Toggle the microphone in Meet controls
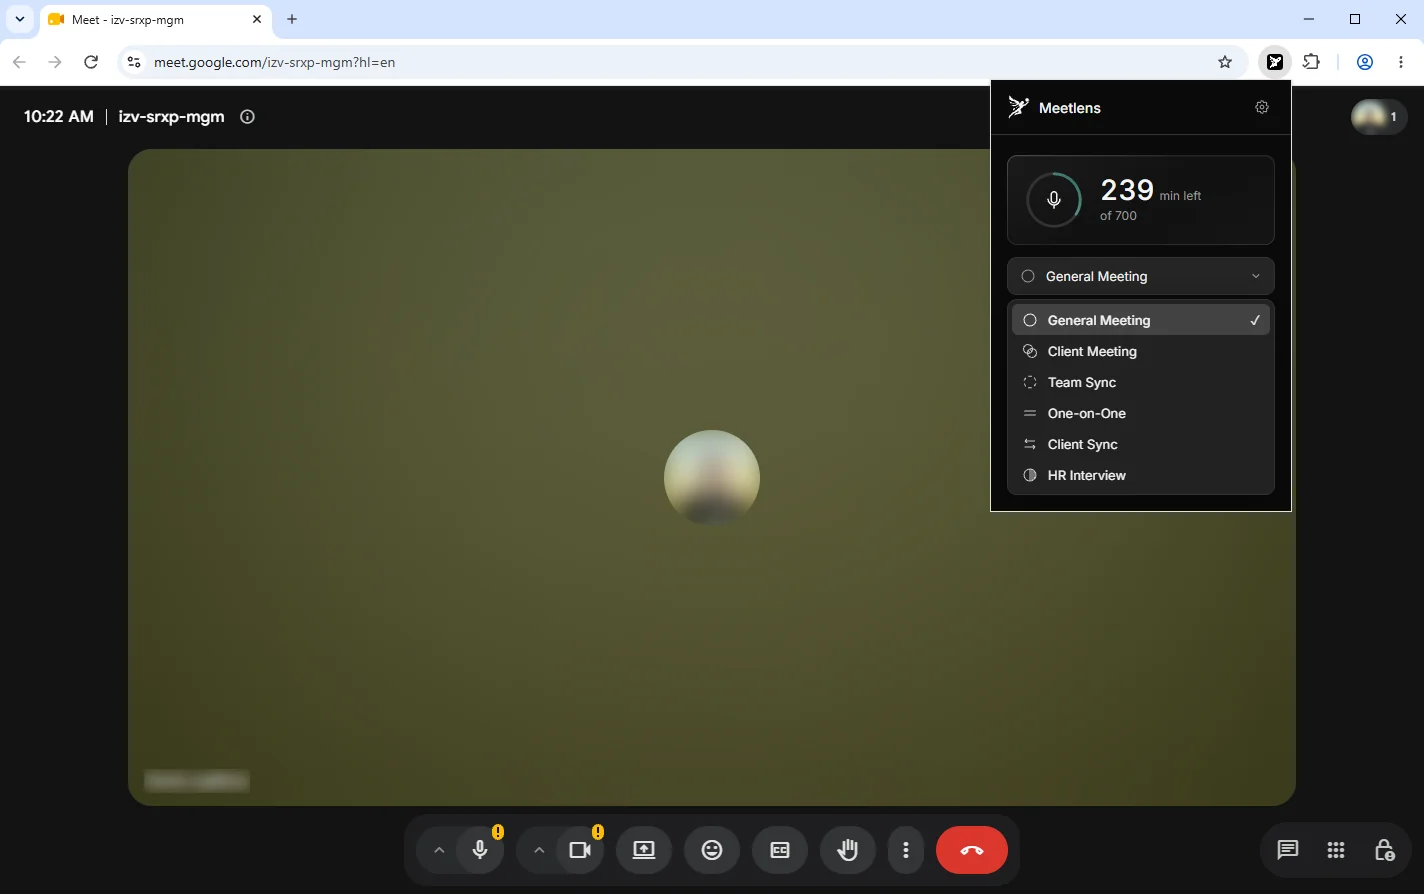1424x894 pixels. 480,850
